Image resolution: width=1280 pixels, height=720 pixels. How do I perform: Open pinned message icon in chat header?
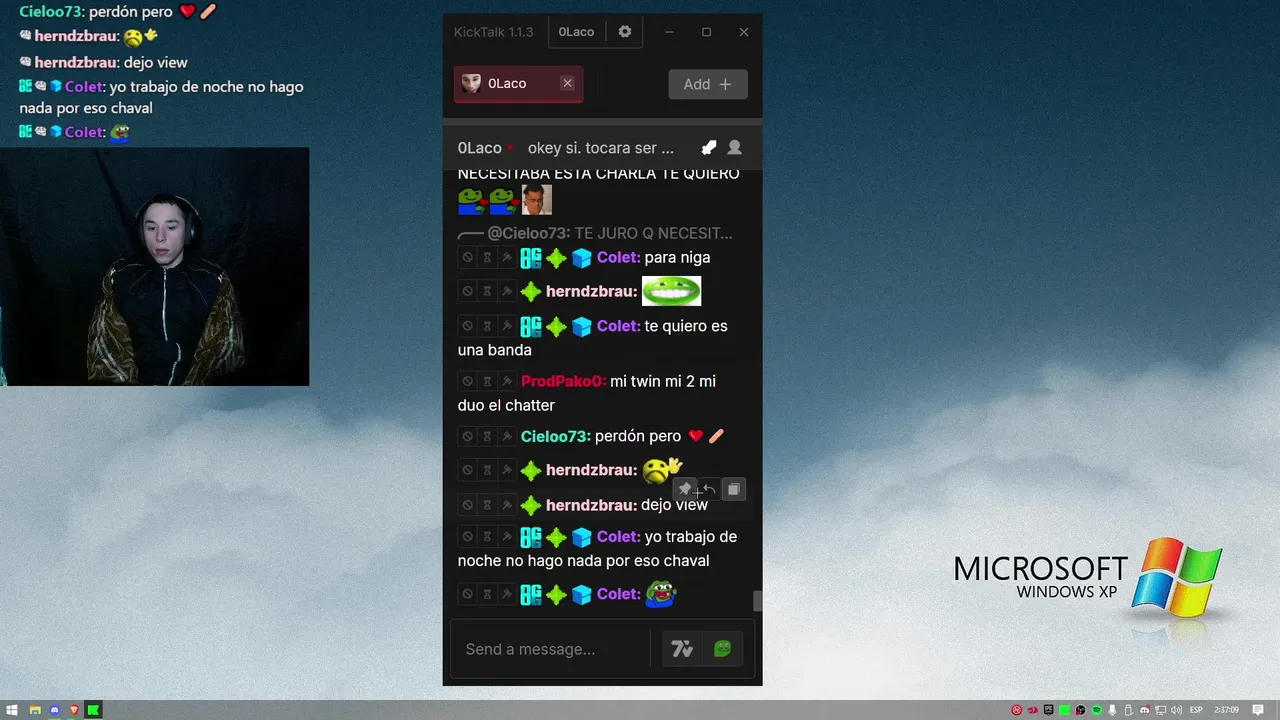[709, 148]
